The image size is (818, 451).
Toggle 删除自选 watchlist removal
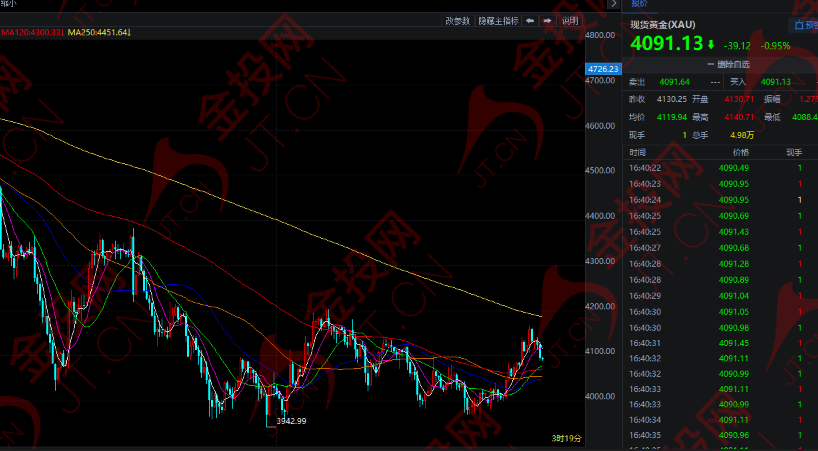pyautogui.click(x=728, y=65)
